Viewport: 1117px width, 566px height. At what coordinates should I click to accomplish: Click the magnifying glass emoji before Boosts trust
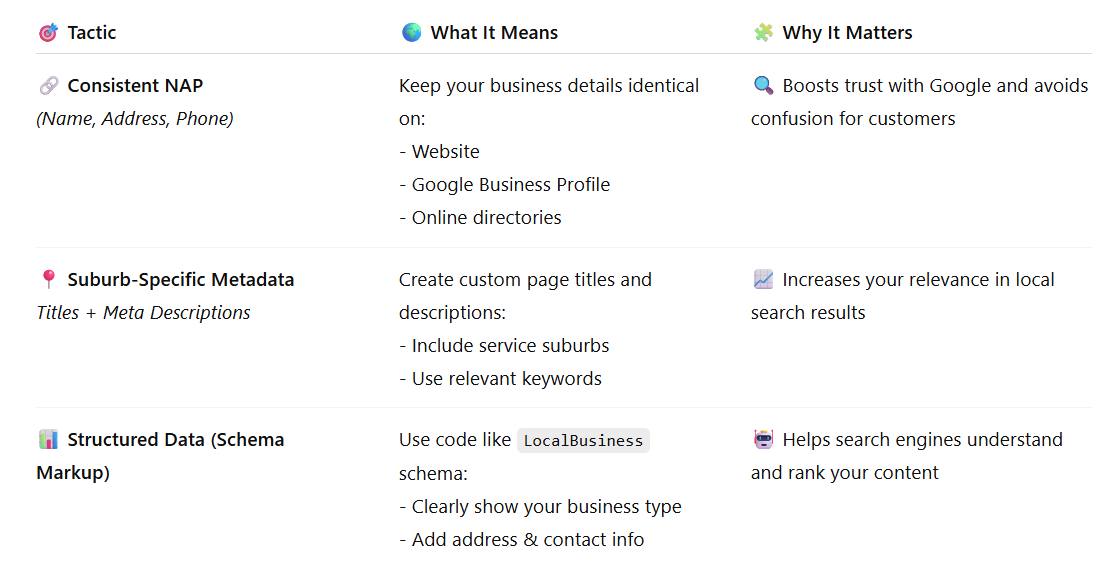[x=764, y=86]
